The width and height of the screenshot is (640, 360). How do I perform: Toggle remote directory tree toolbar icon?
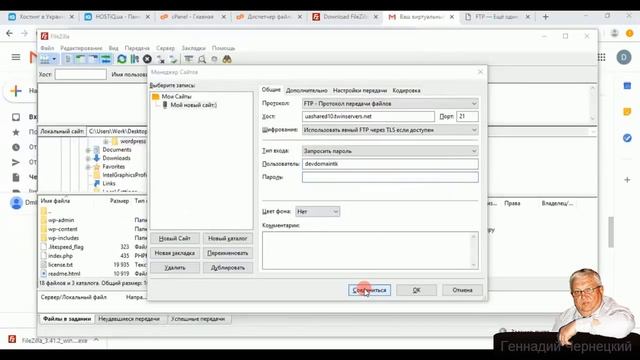93,59
